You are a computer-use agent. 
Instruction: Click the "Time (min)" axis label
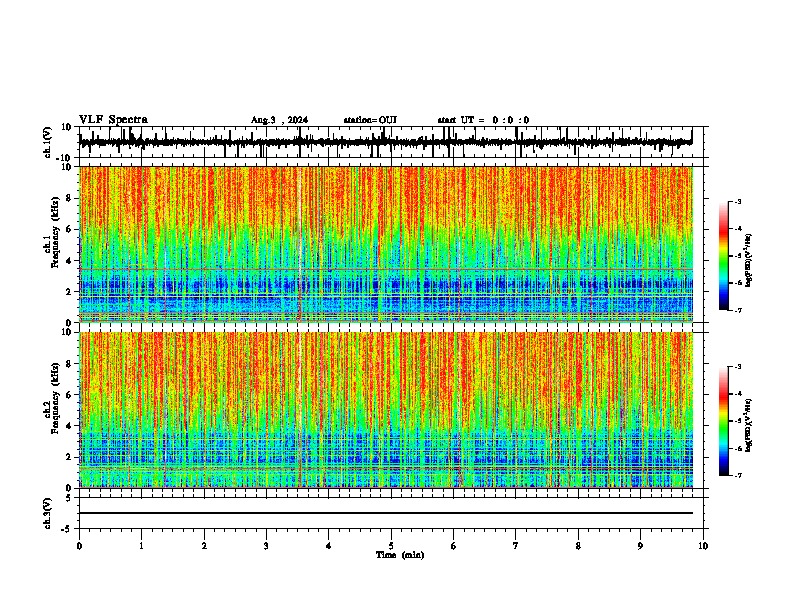[x=400, y=555]
